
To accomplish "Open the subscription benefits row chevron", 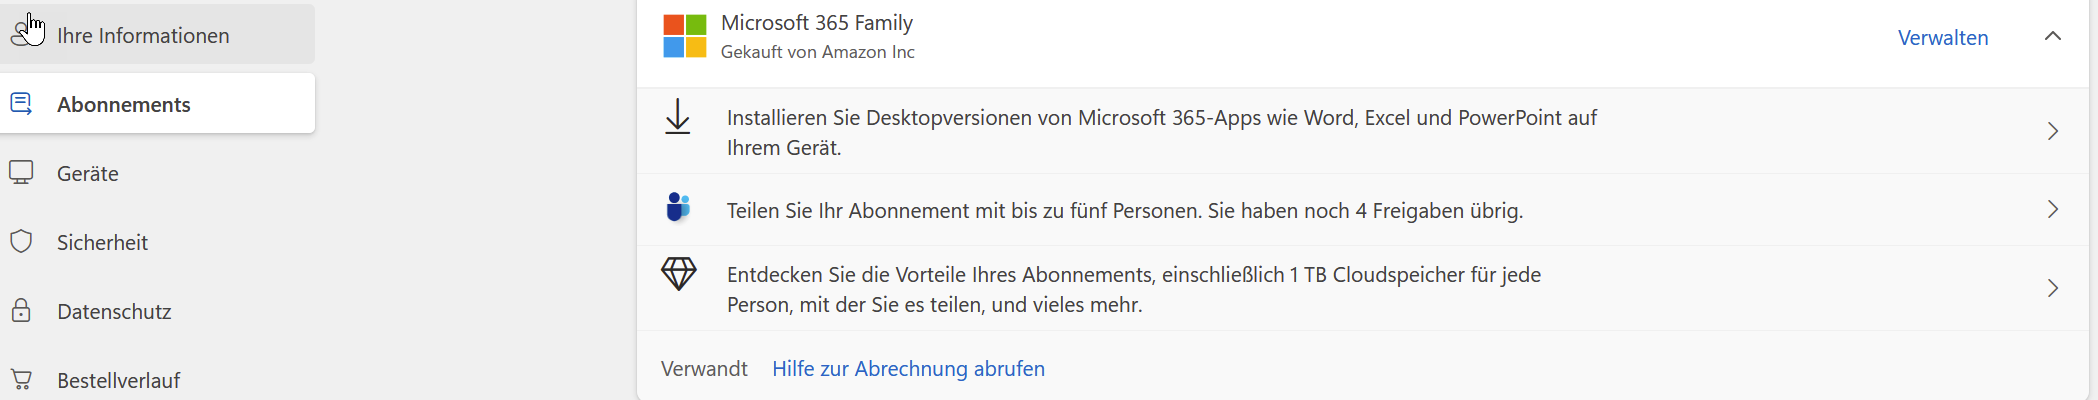I will pyautogui.click(x=2053, y=288).
